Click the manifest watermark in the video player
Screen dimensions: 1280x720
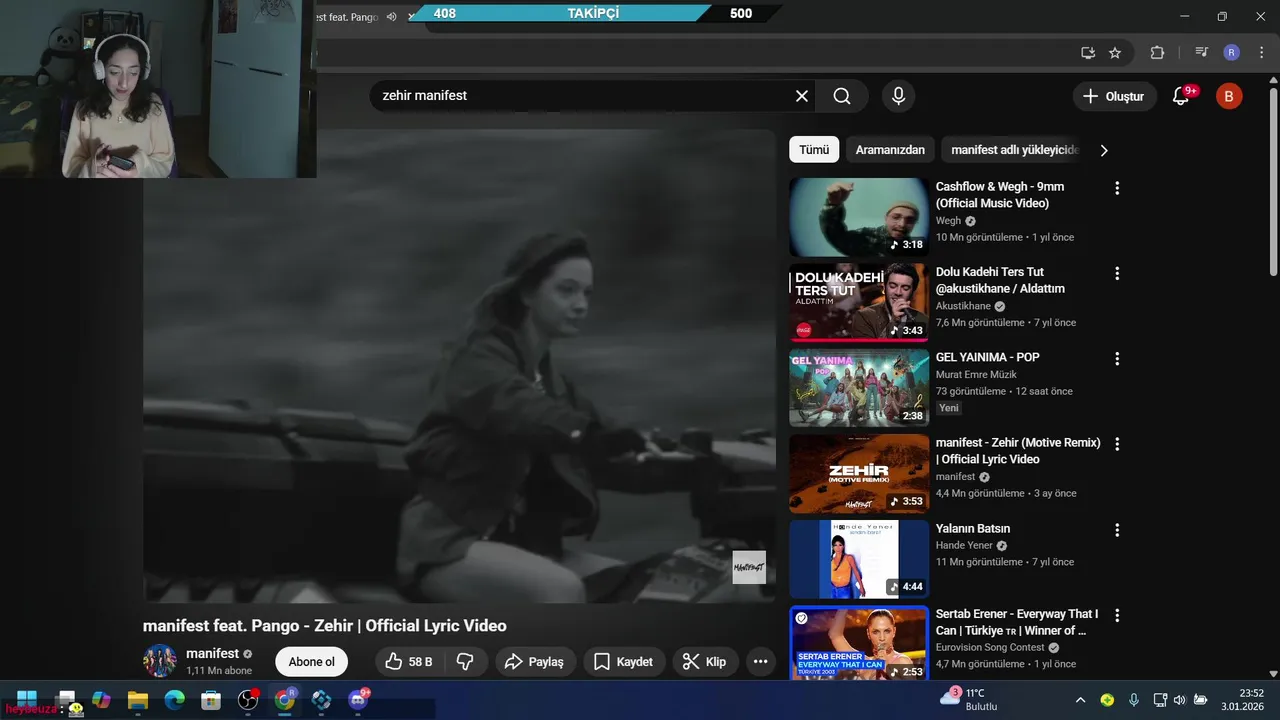pyautogui.click(x=749, y=567)
